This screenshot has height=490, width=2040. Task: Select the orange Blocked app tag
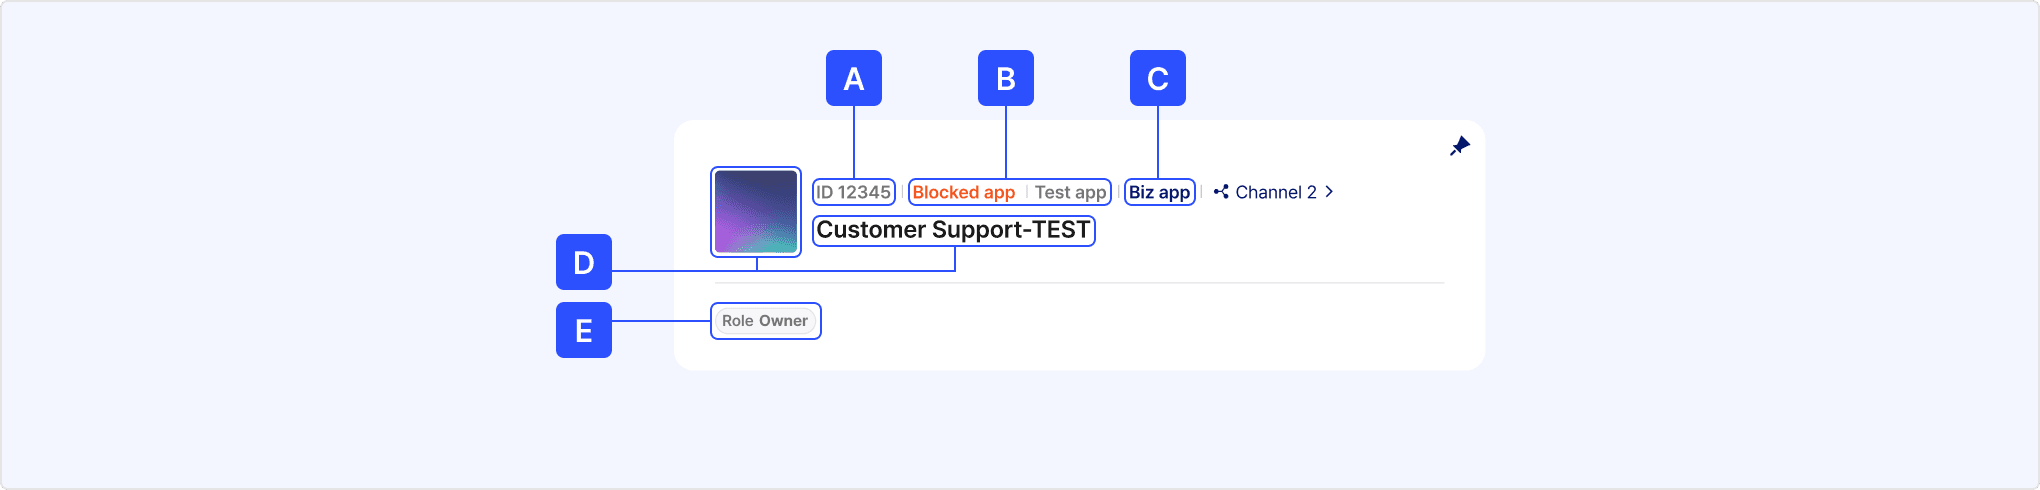pos(963,192)
